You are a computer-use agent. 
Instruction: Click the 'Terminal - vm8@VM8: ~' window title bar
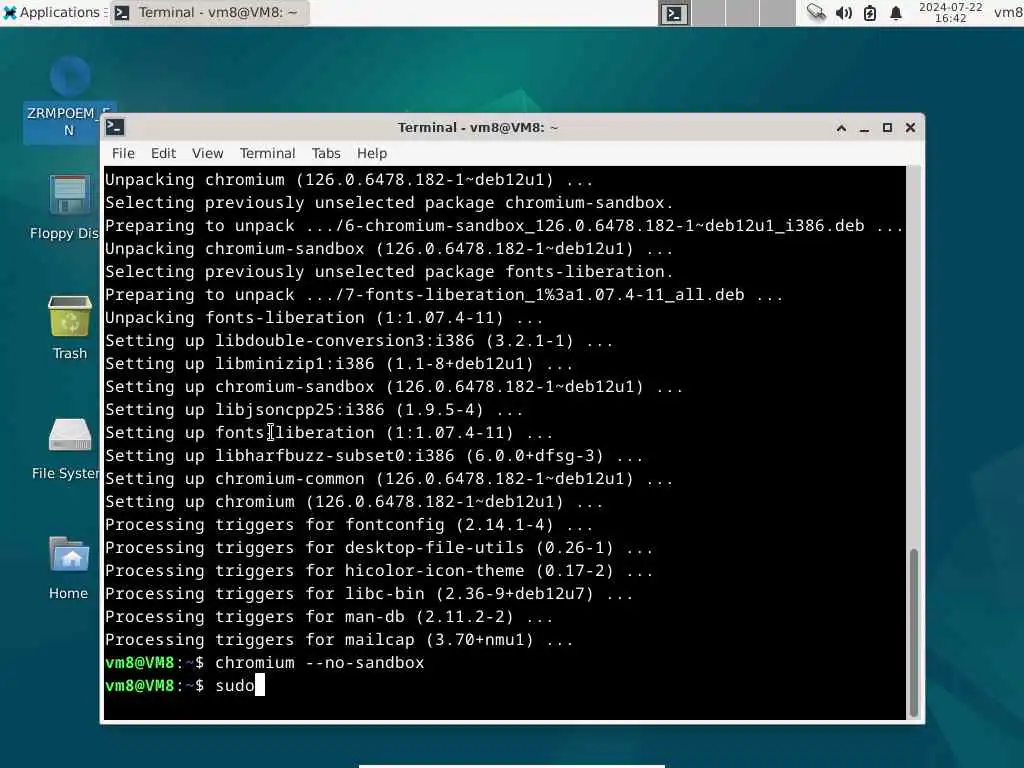click(x=478, y=127)
